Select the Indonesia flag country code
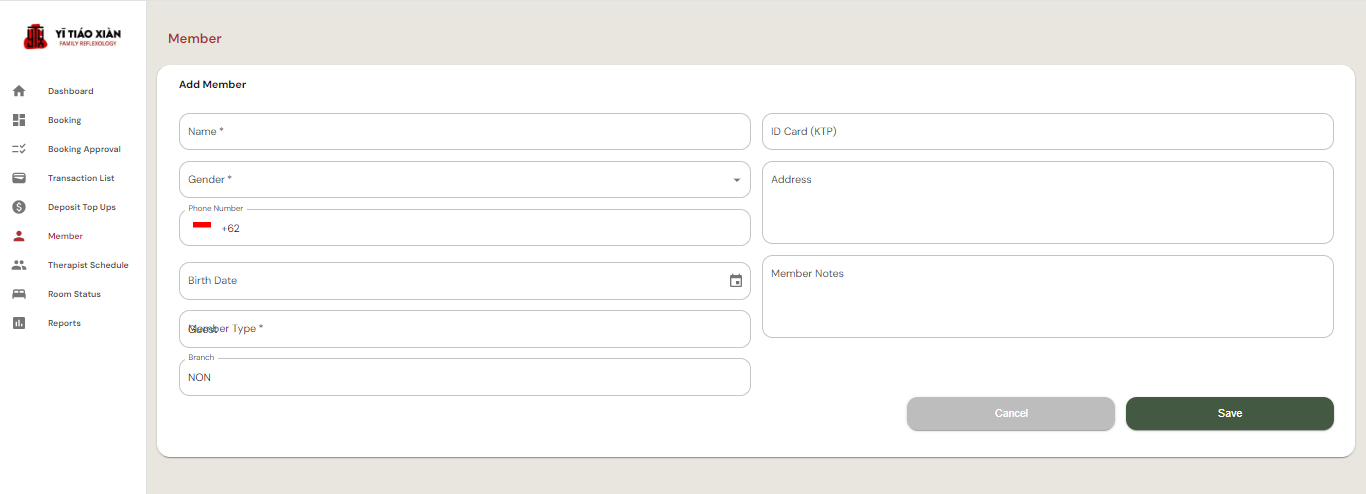The width and height of the screenshot is (1366, 494). [202, 227]
